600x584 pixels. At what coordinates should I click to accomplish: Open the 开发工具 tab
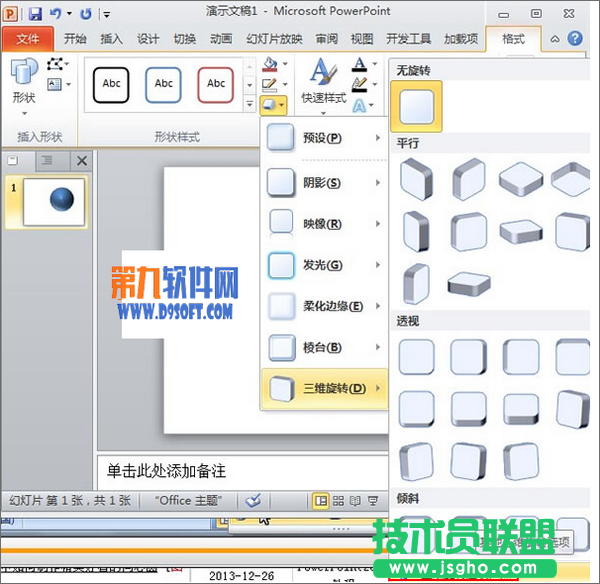[408, 39]
